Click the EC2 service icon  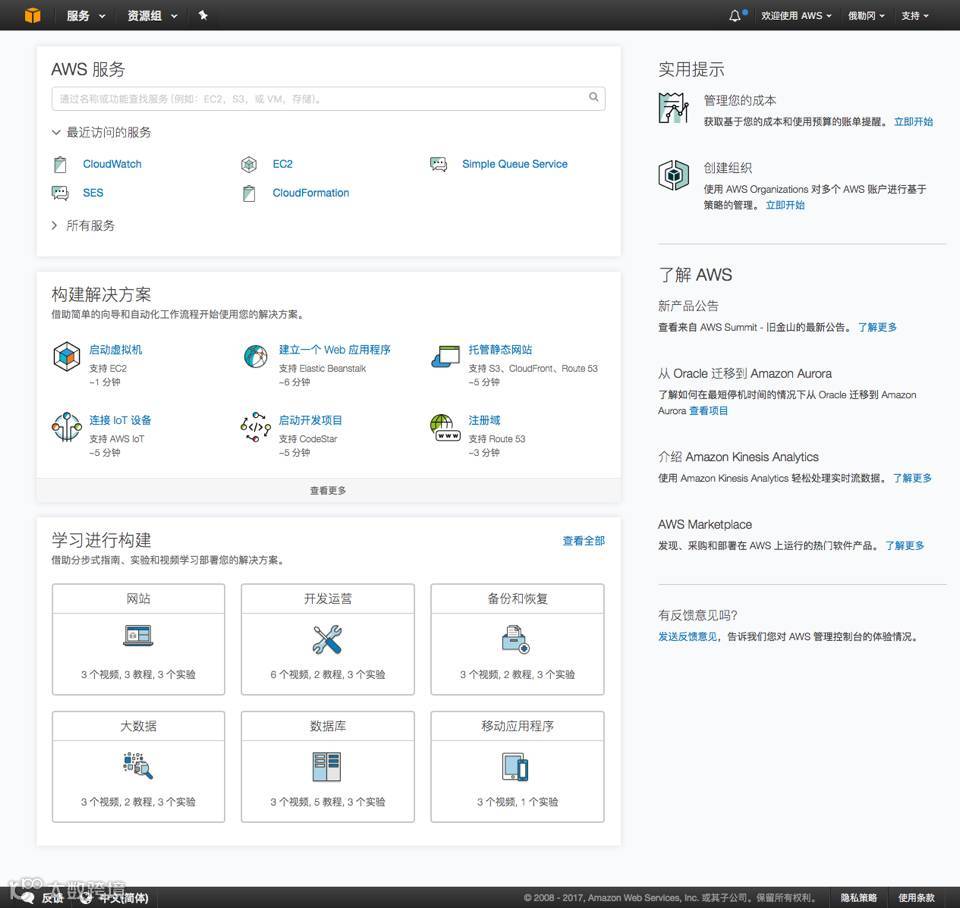click(249, 164)
